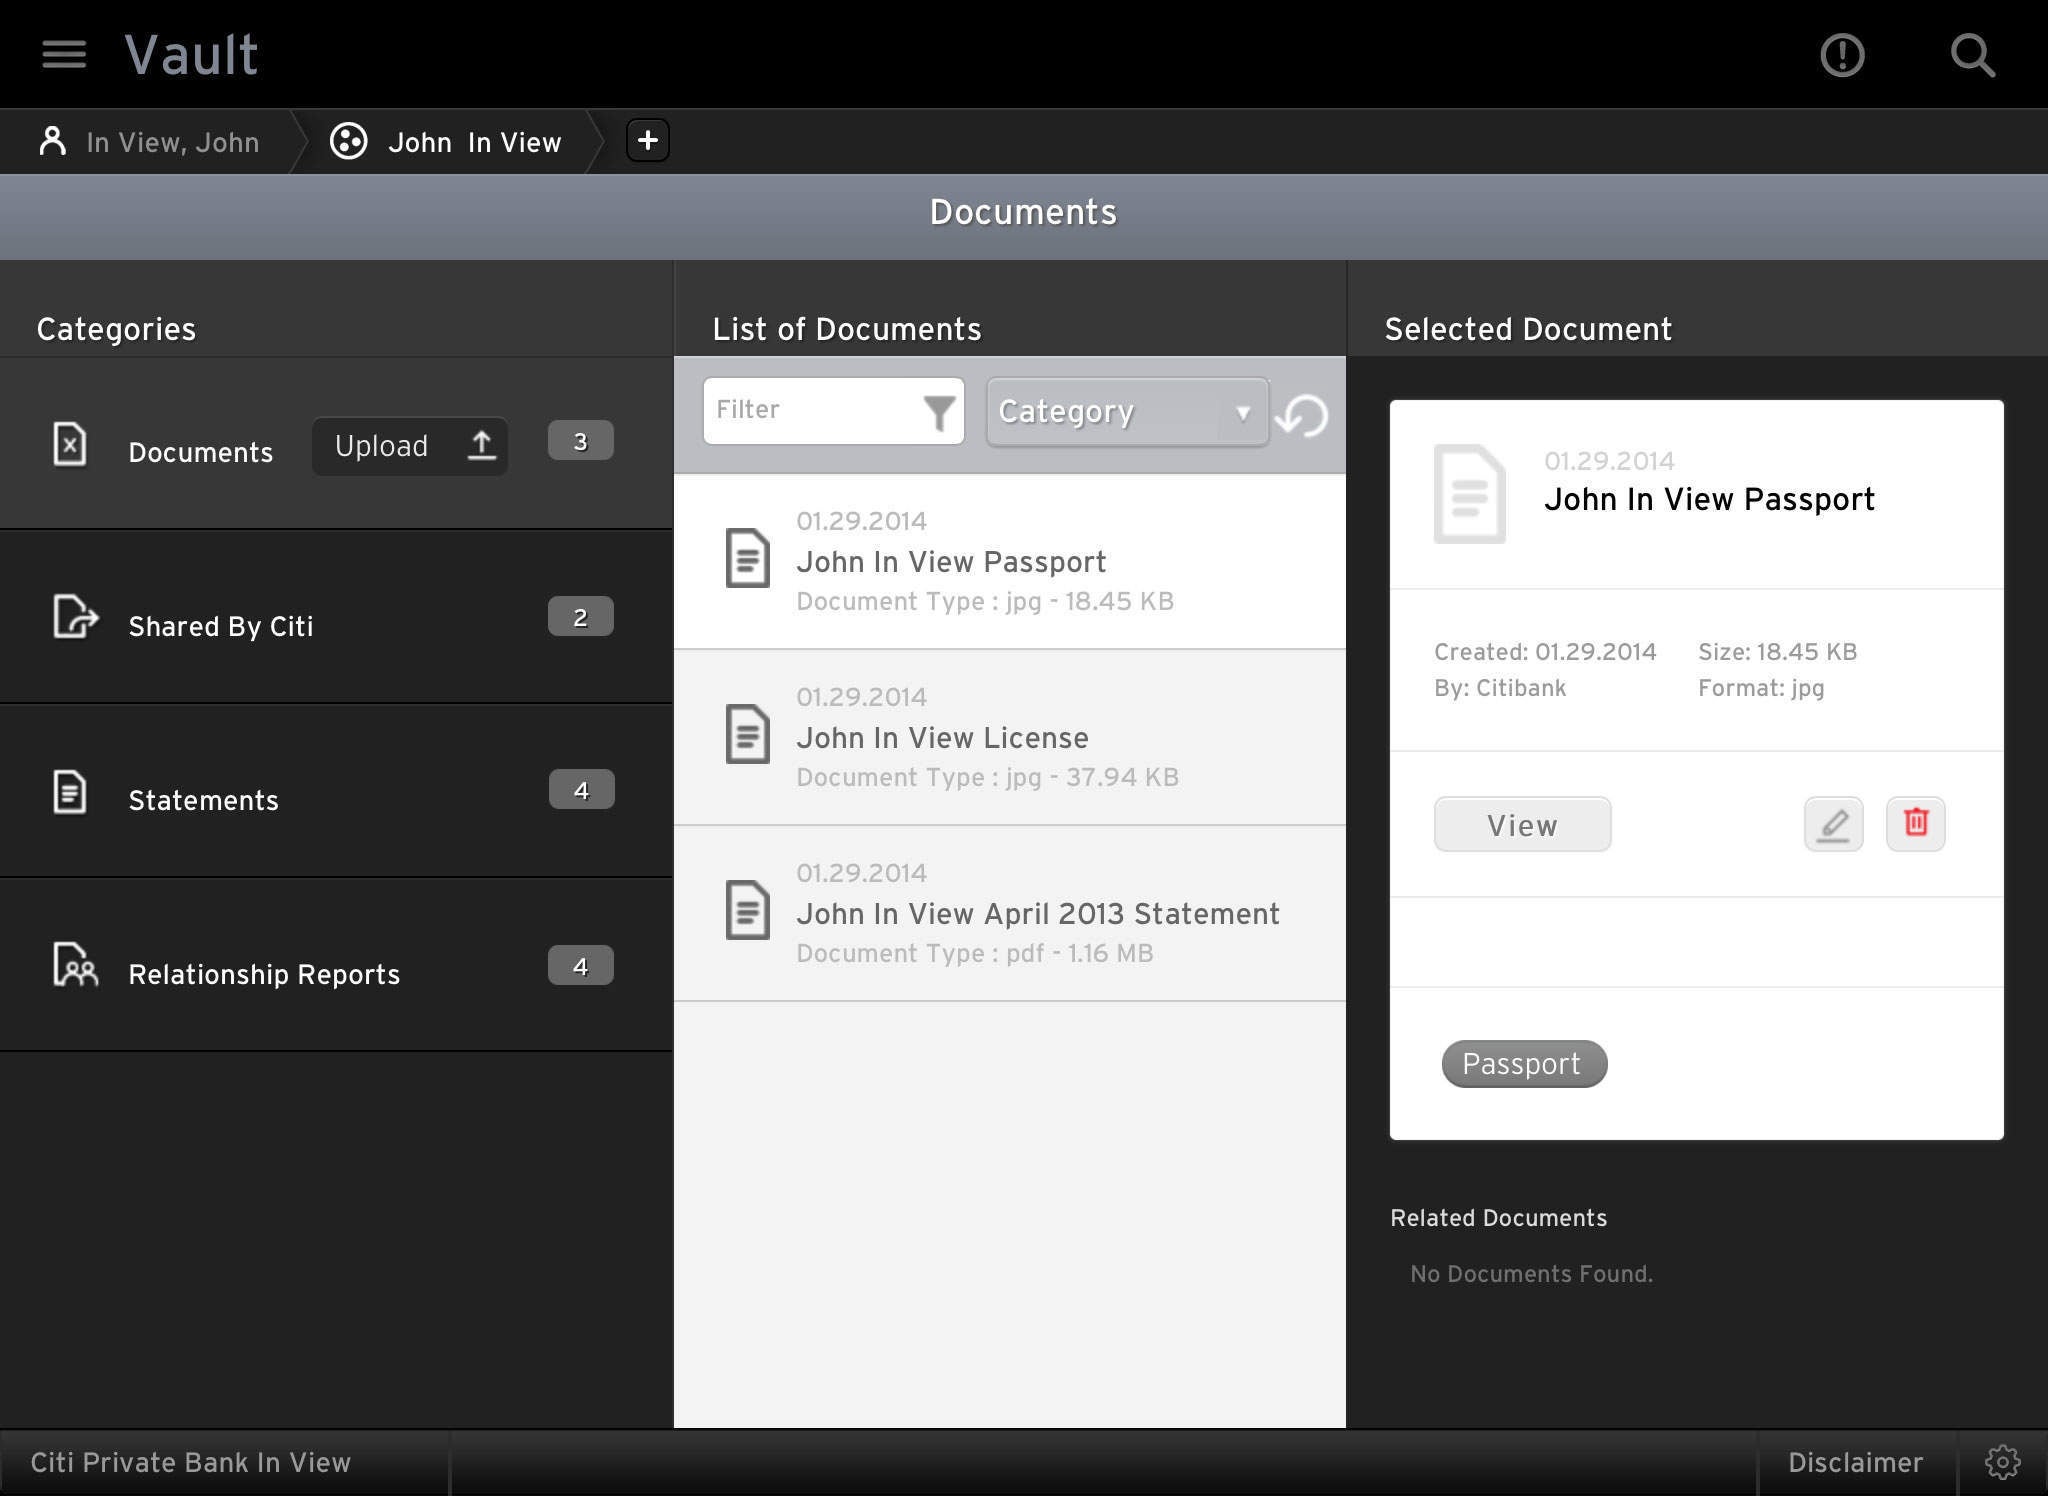
Task: Click the relationship circle icon
Action: 349,141
